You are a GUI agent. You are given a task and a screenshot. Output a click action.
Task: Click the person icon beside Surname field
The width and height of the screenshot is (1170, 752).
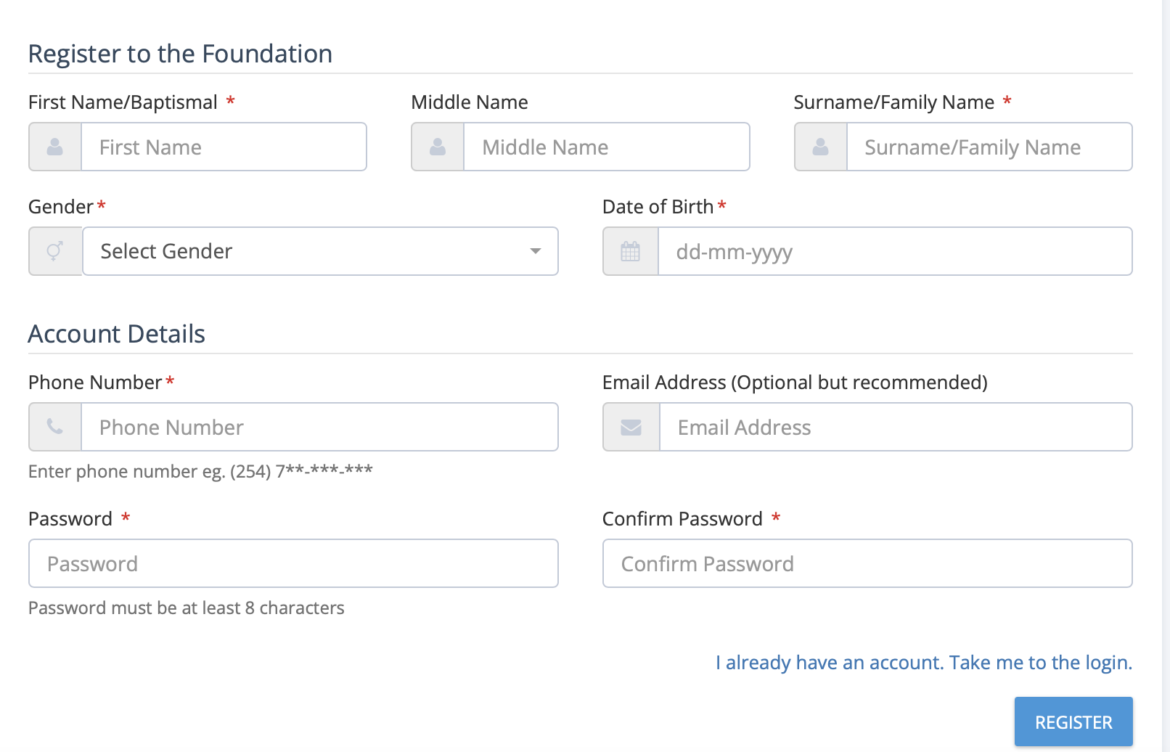coord(821,147)
